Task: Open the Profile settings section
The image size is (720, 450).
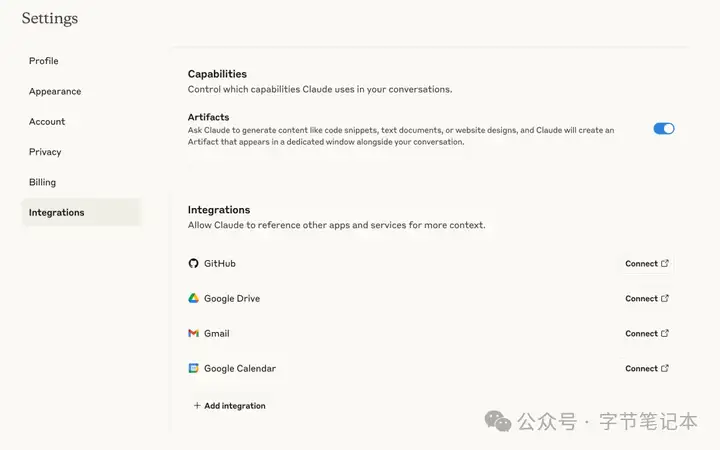Action: tap(44, 61)
